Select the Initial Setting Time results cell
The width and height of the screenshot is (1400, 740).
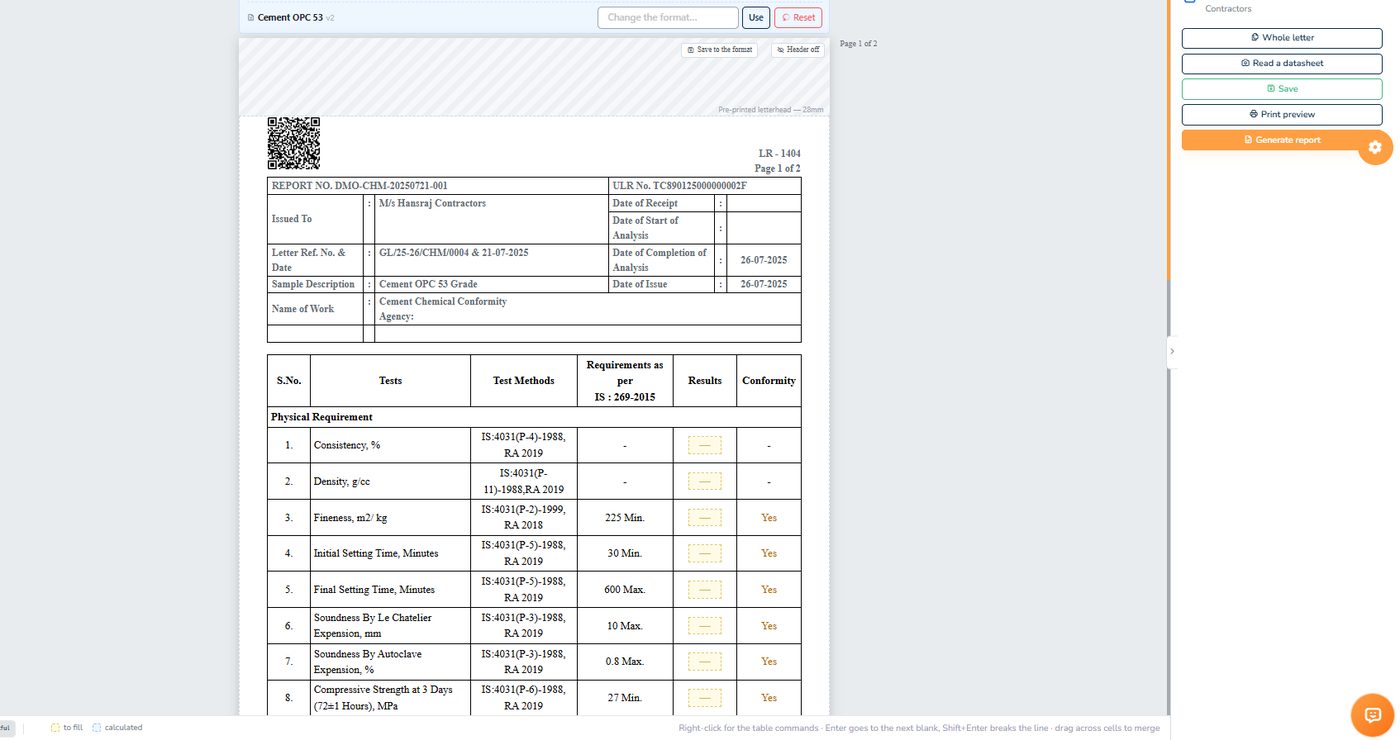point(704,553)
